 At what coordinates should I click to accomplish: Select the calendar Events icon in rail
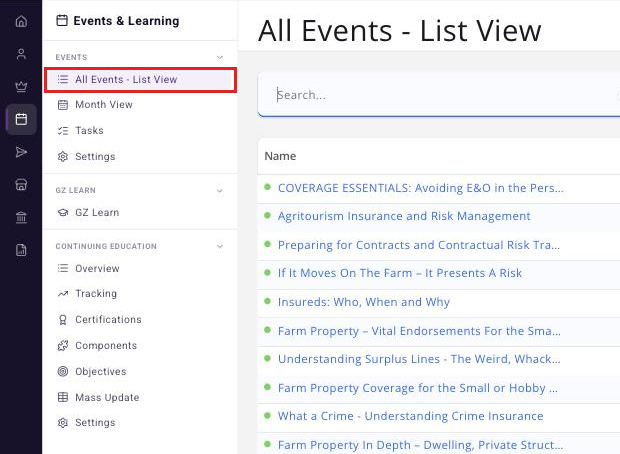(21, 119)
